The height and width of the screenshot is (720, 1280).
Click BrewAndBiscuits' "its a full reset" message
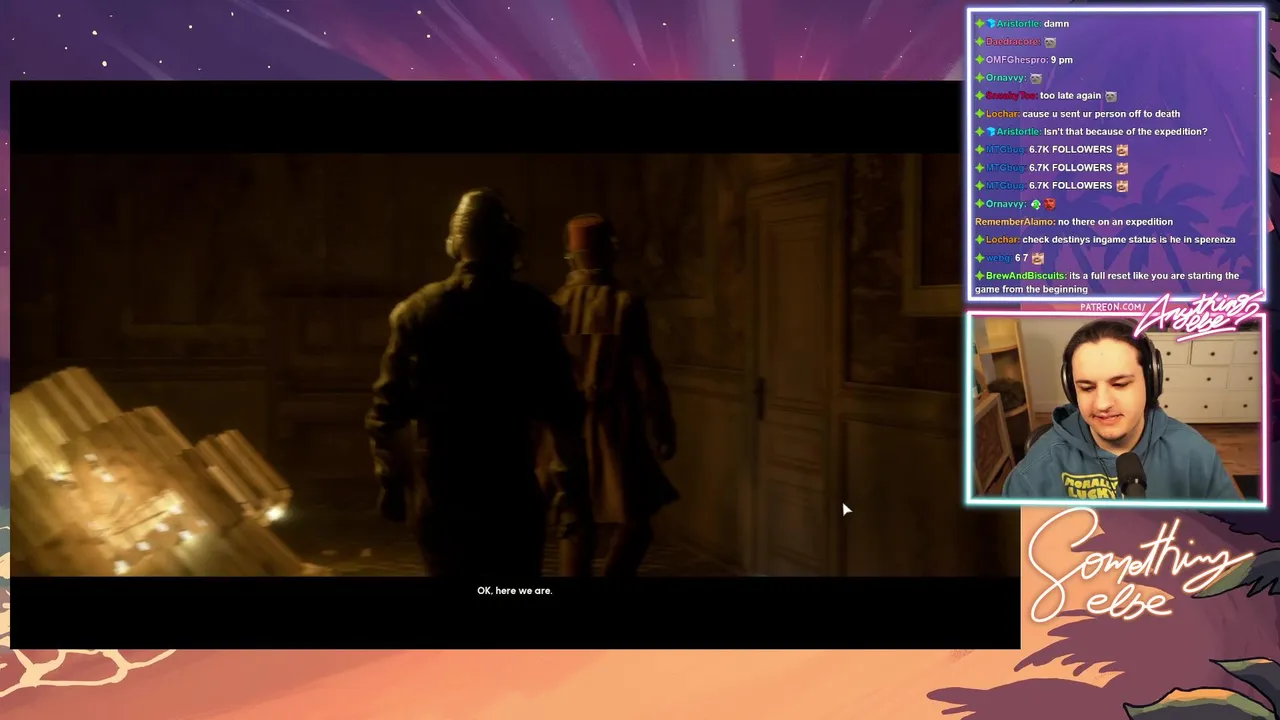tap(1107, 282)
